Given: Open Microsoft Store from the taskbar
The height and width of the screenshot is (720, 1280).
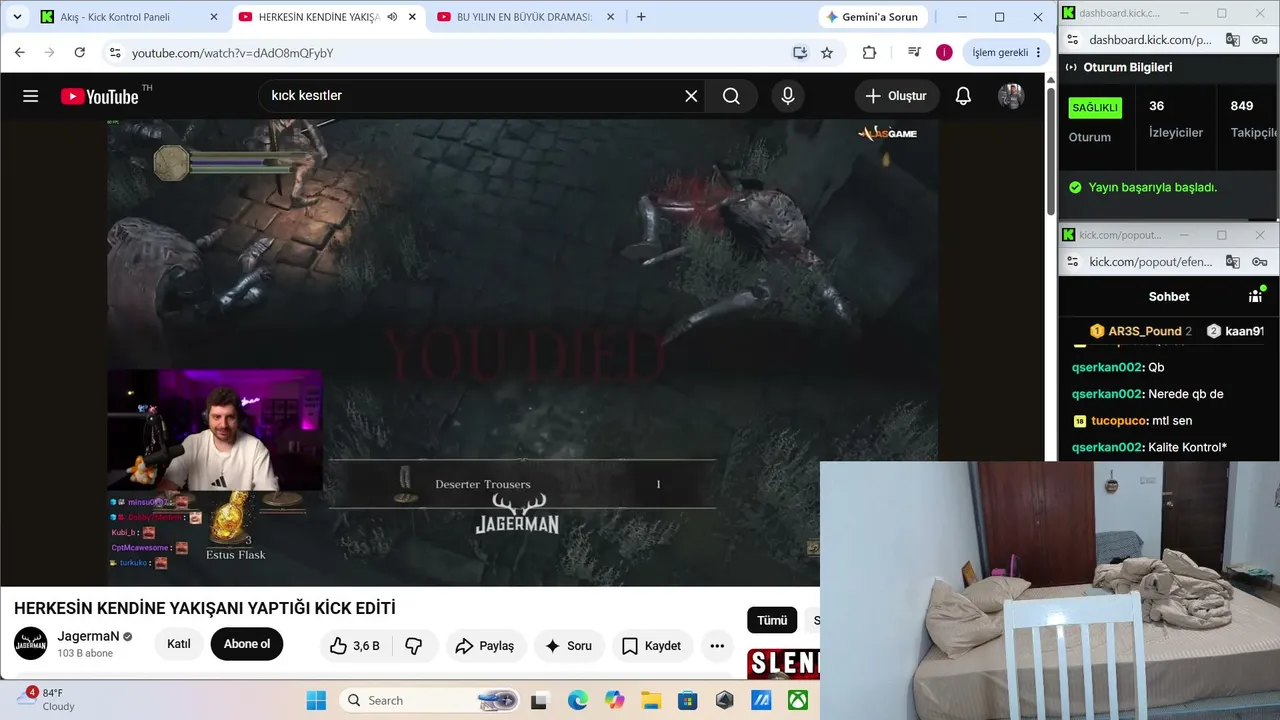Looking at the screenshot, I should 687,700.
